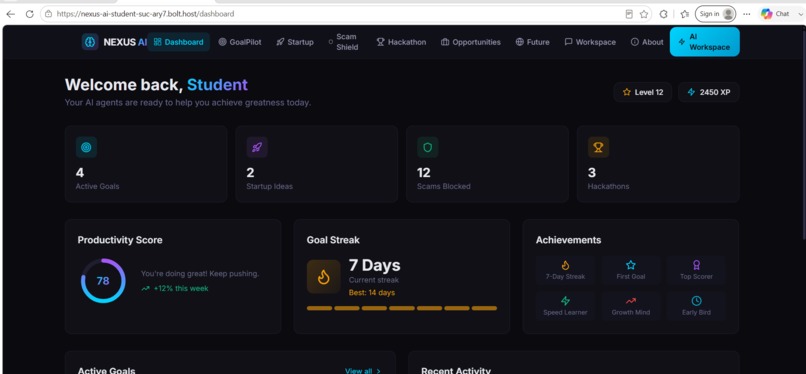Image resolution: width=806 pixels, height=374 pixels.
Task: Add the page to favorites with star icon
Action: (x=644, y=14)
